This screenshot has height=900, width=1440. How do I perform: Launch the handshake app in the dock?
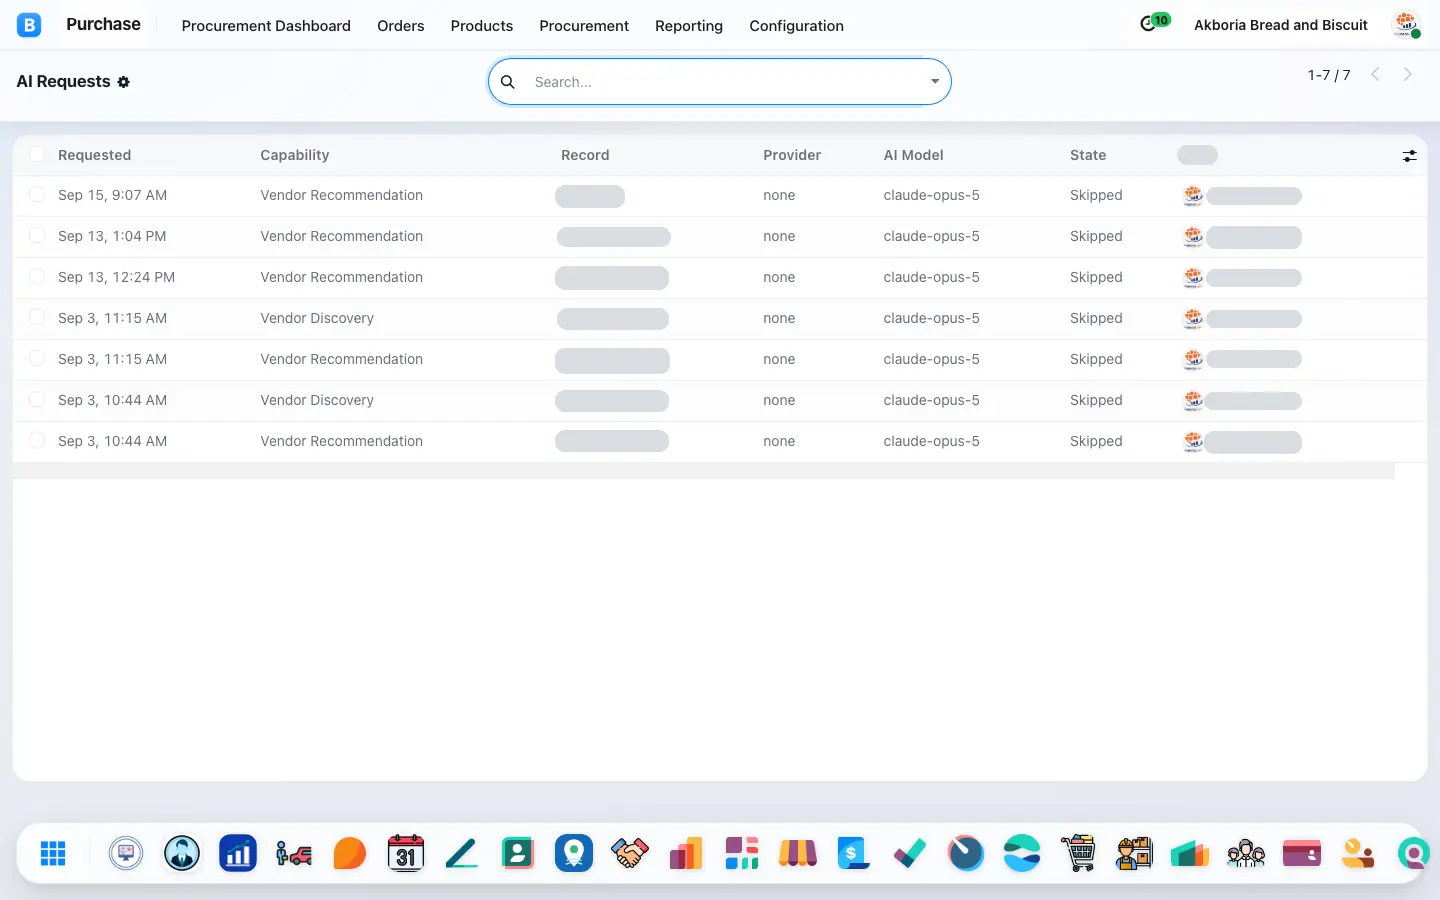[630, 853]
